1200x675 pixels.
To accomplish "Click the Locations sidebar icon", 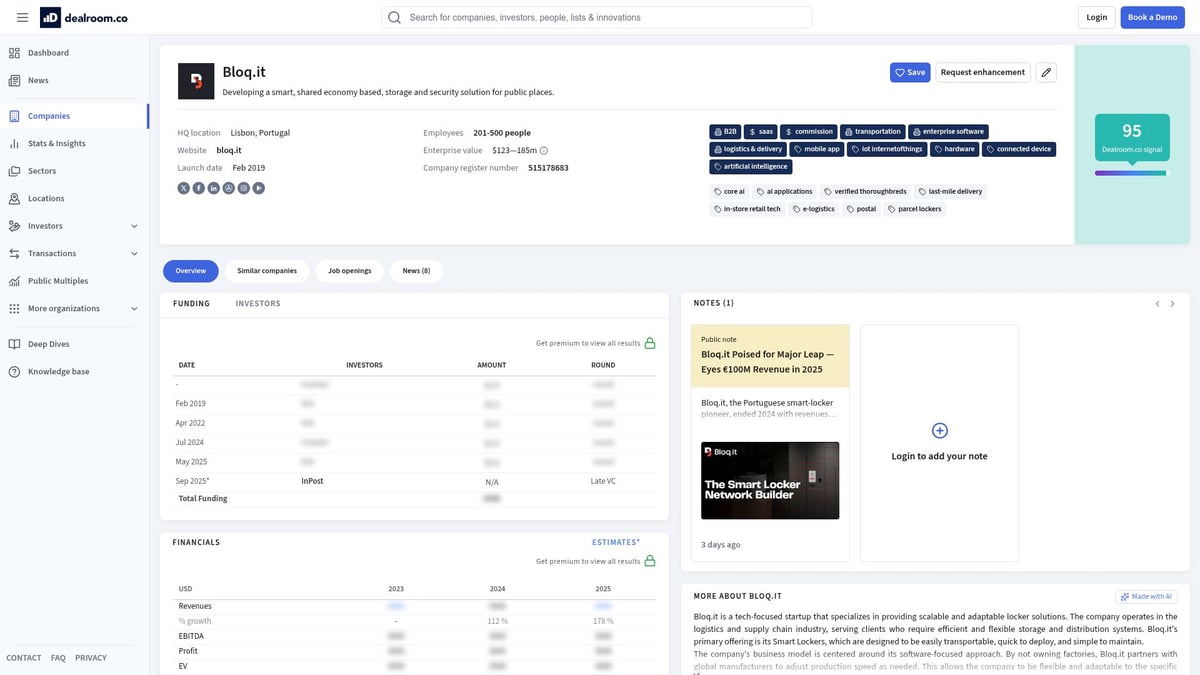I will point(15,198).
